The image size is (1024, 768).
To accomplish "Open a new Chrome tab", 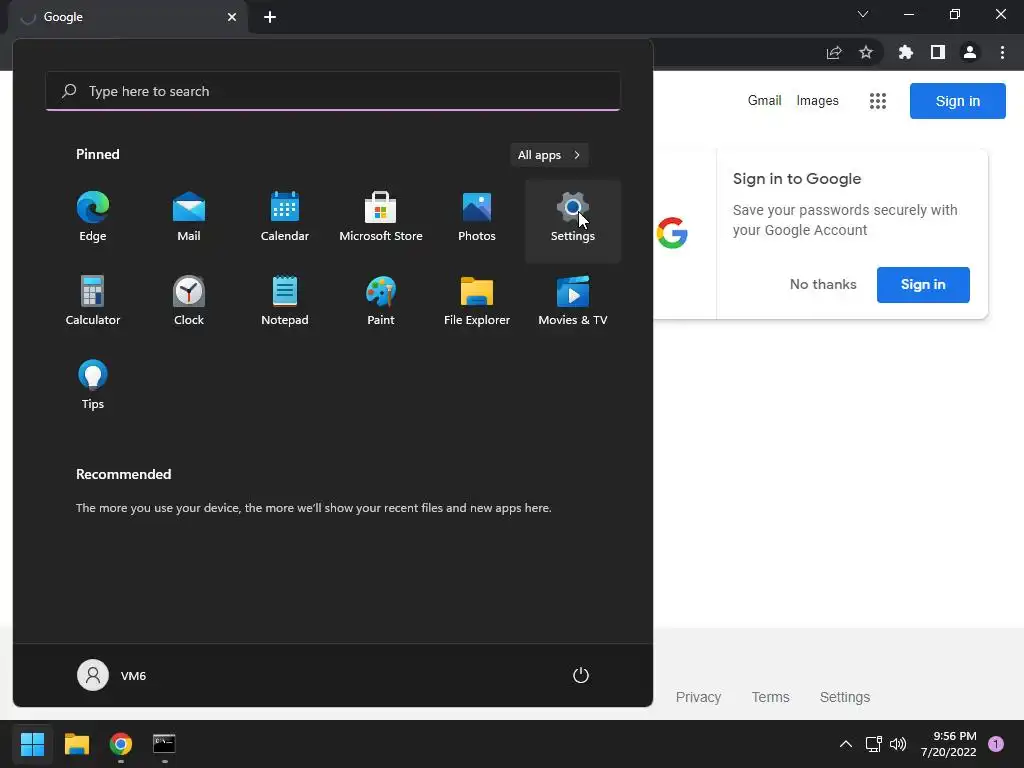I will click(270, 17).
